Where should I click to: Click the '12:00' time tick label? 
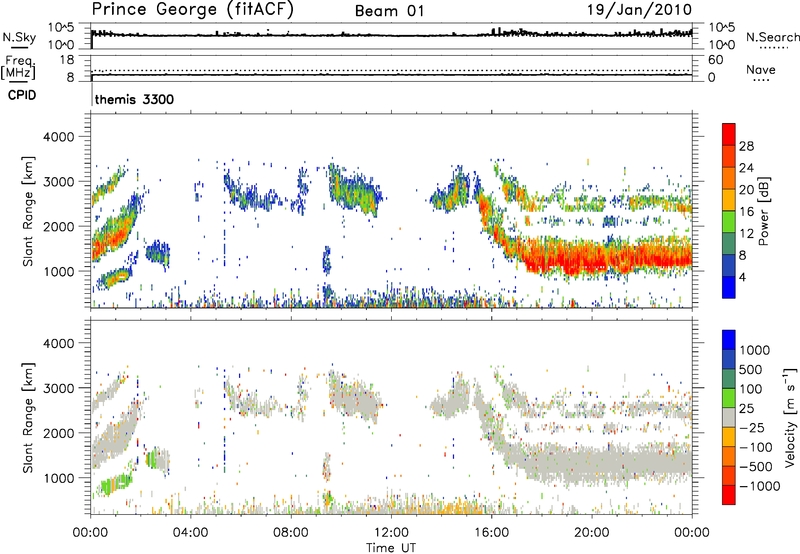pos(391,533)
